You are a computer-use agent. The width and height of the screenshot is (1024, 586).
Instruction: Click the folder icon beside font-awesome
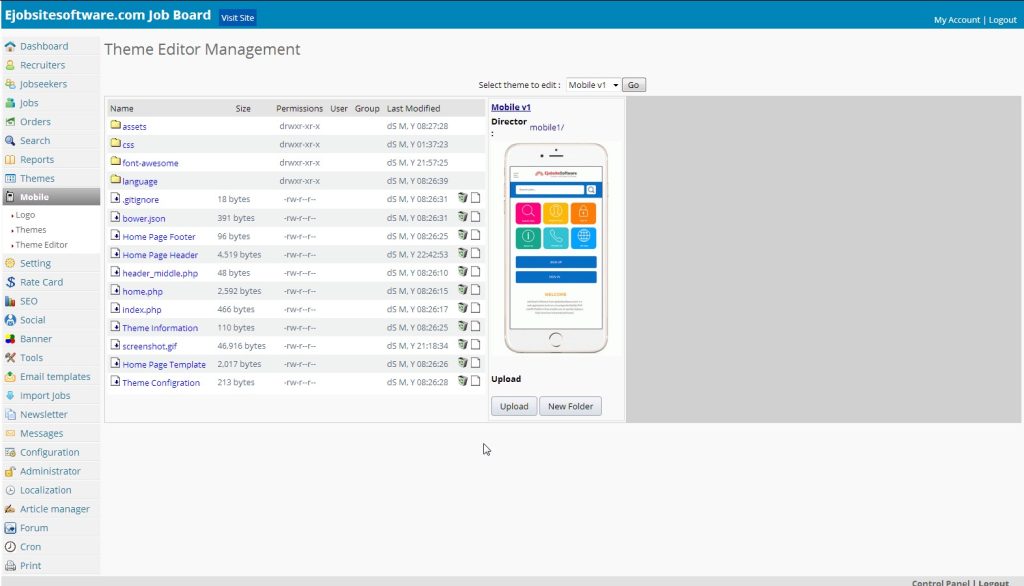coord(116,161)
